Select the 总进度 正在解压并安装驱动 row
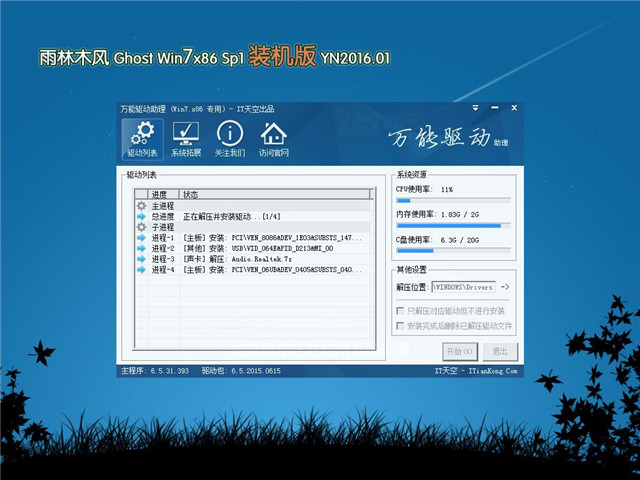The height and width of the screenshot is (480, 640). point(253,216)
